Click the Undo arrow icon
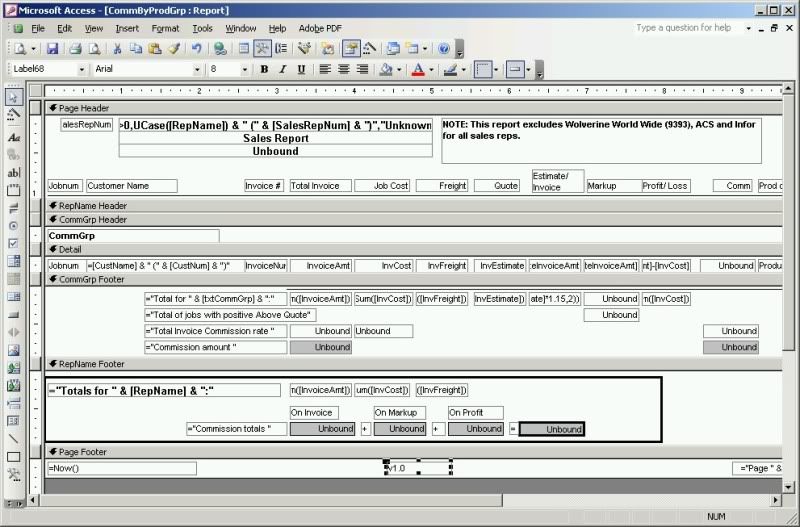 point(197,48)
